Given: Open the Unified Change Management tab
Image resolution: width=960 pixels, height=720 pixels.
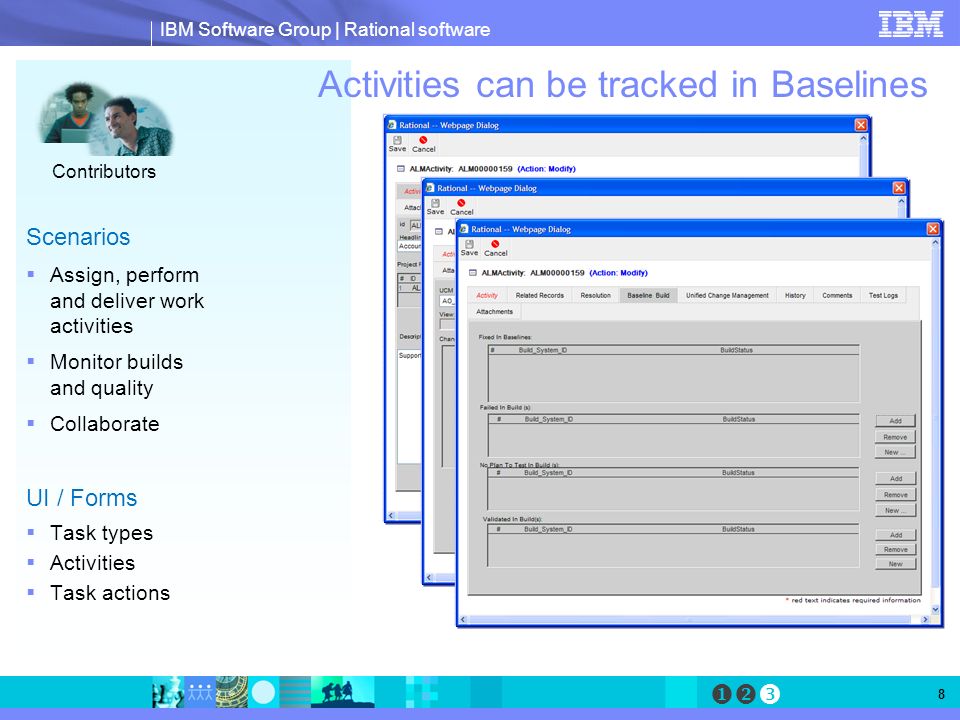Looking at the screenshot, I should point(727,295).
